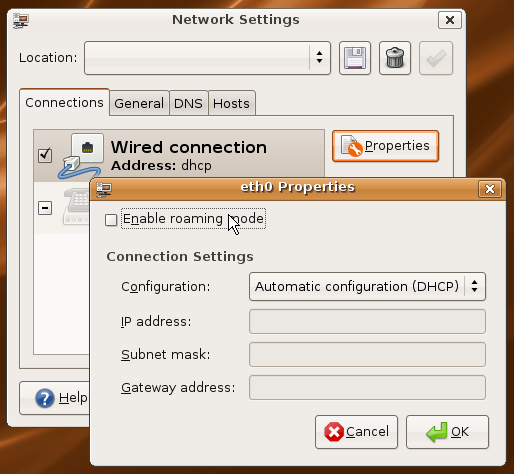Close the eth0 Properties window
The image size is (514, 474).
click(490, 189)
